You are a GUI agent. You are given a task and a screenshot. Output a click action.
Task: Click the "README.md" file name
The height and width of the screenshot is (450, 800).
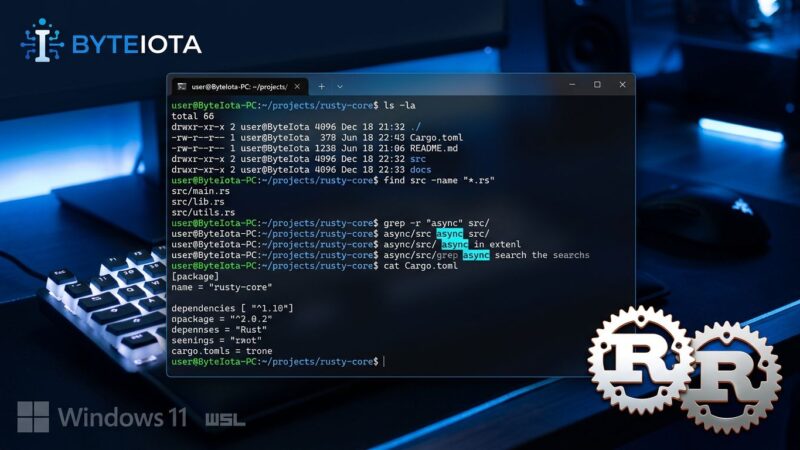pyautogui.click(x=434, y=148)
